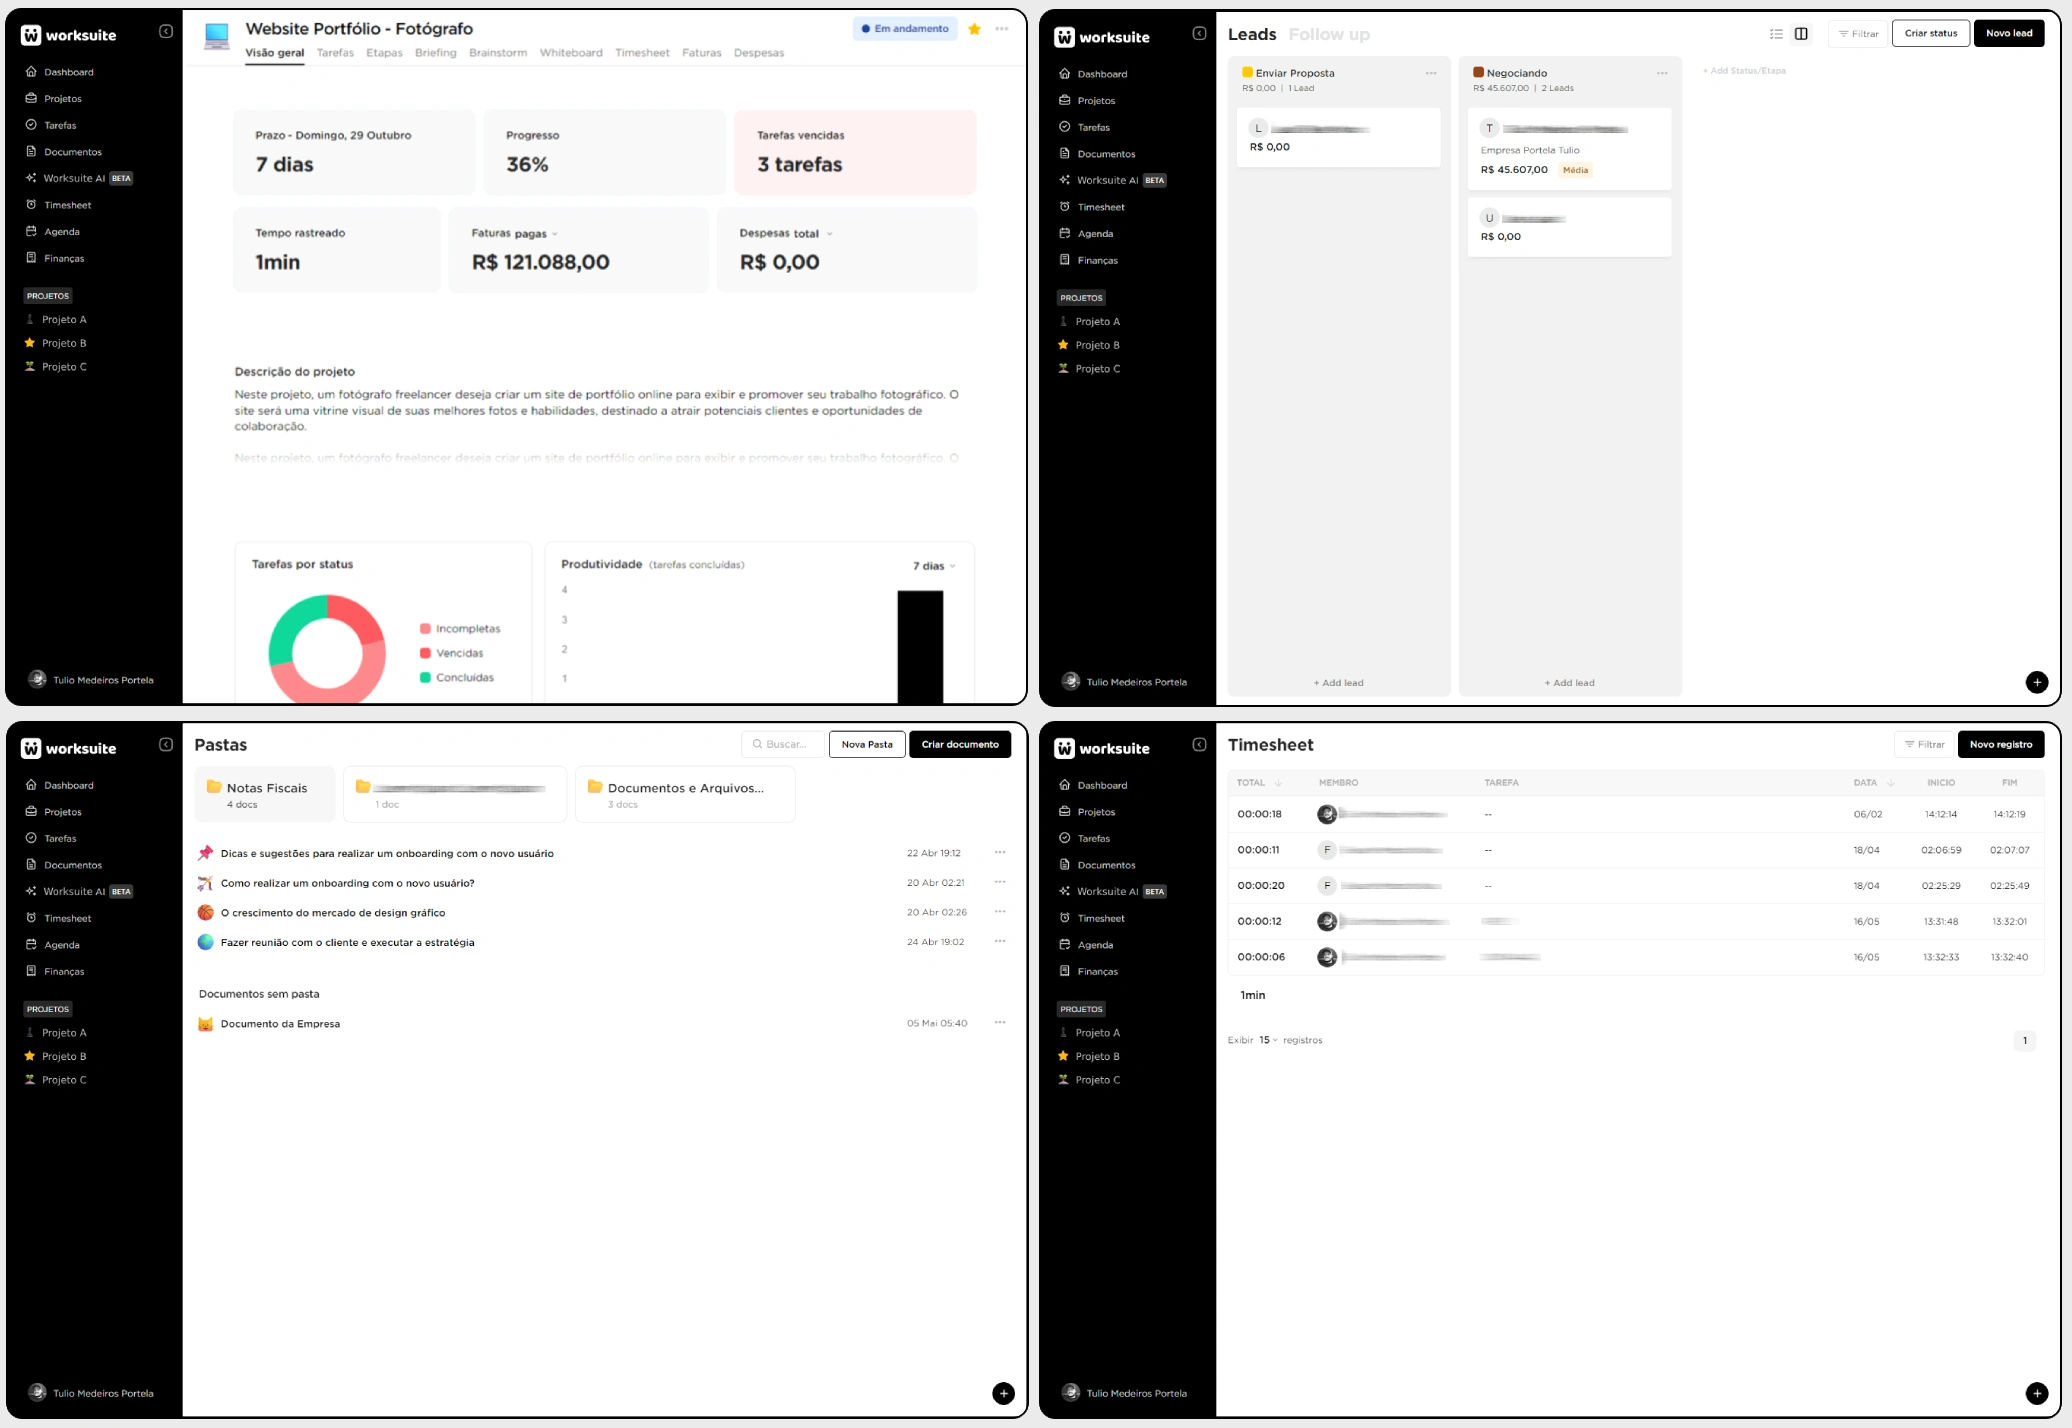Click the Filtrar icon button in Leads
The image size is (2072, 1428).
click(1858, 34)
